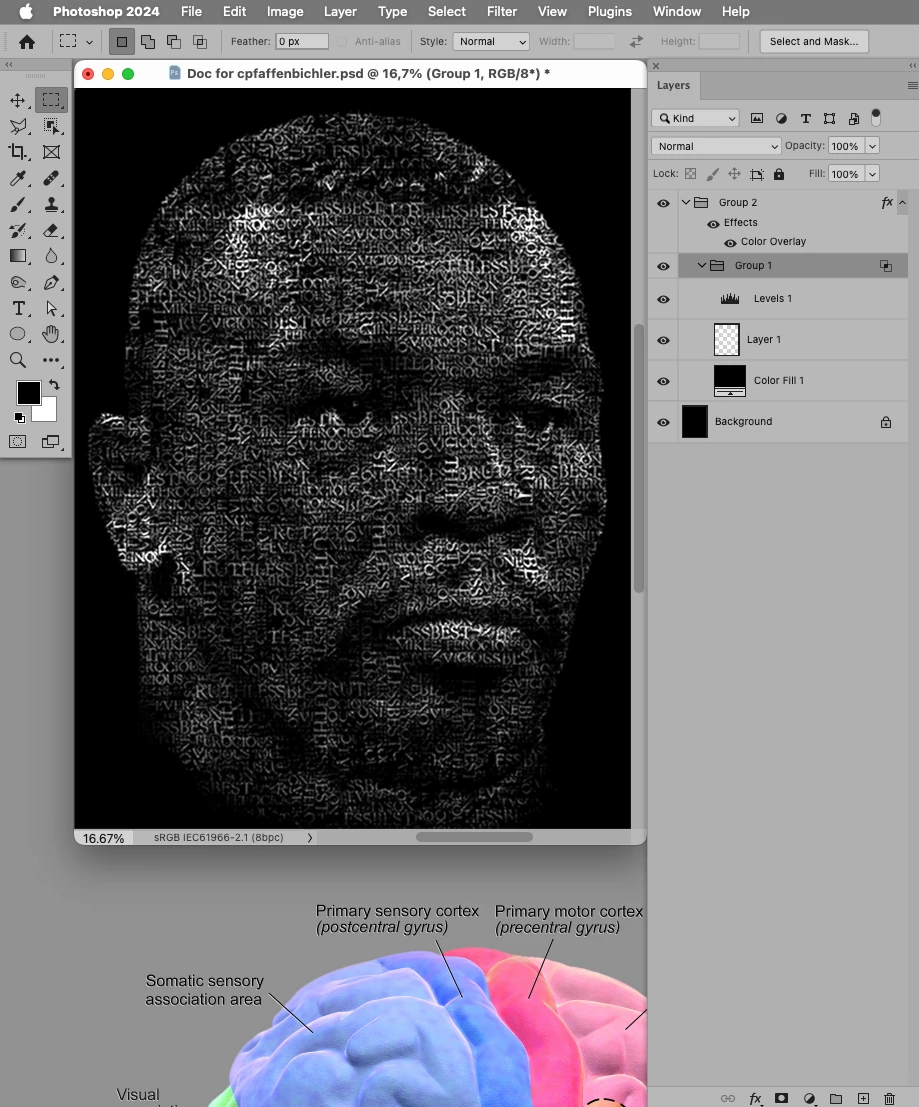
Task: Select the Move tool
Action: [18, 100]
